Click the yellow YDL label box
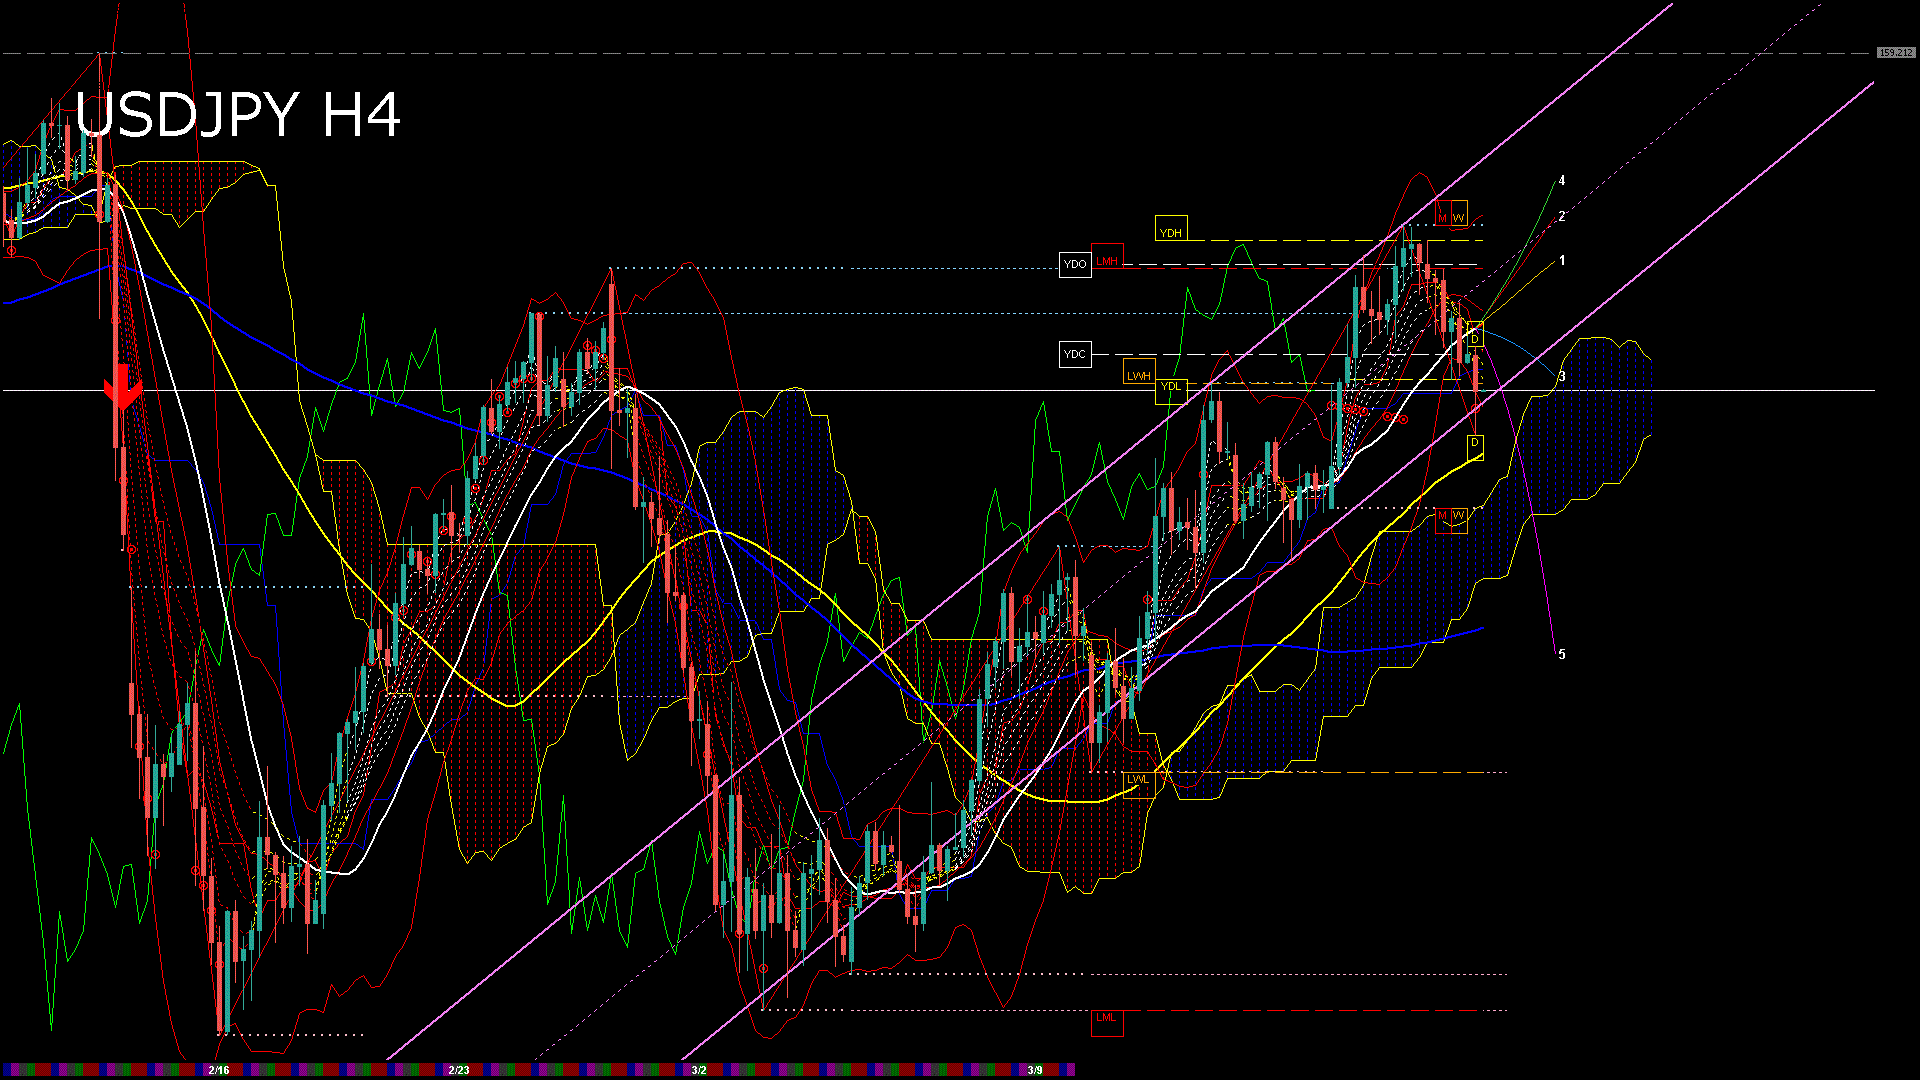1920x1080 pixels. pos(1170,390)
